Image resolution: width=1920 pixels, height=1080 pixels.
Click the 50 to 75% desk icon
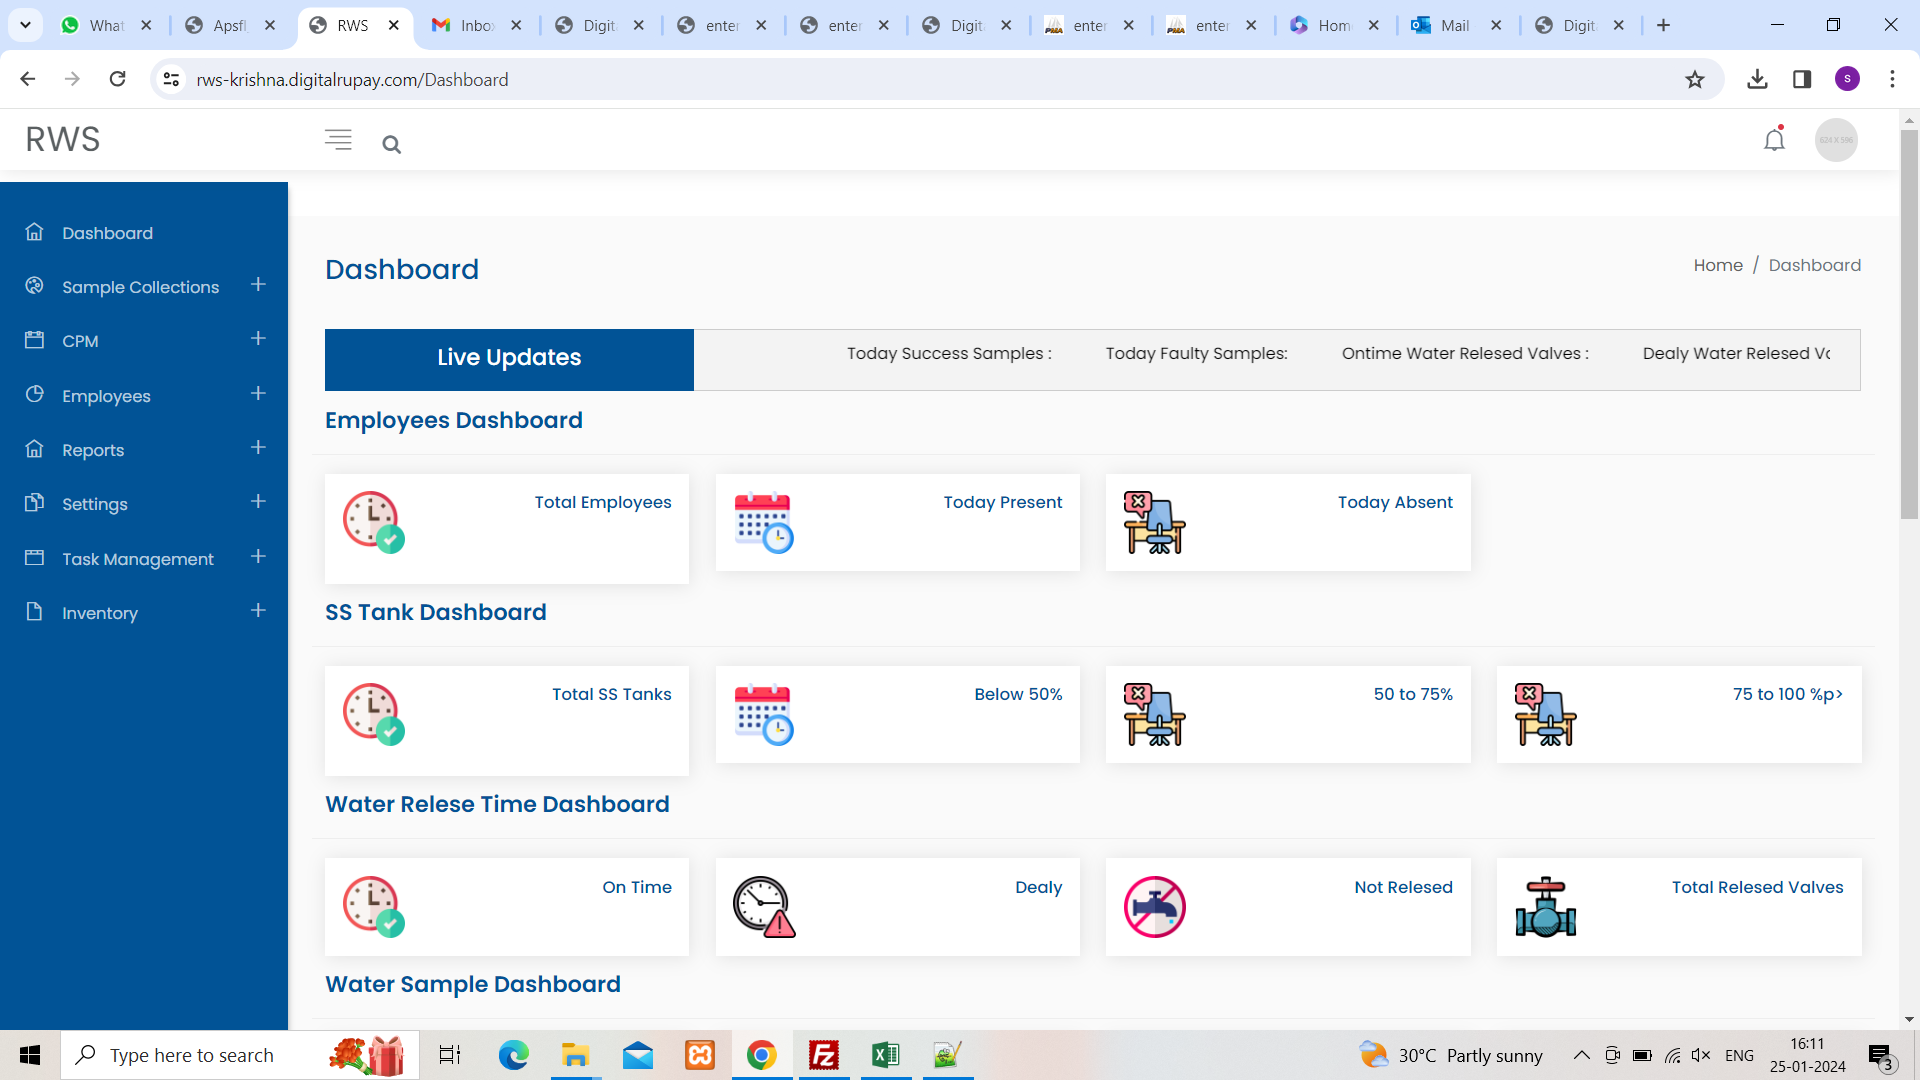[x=1154, y=714]
